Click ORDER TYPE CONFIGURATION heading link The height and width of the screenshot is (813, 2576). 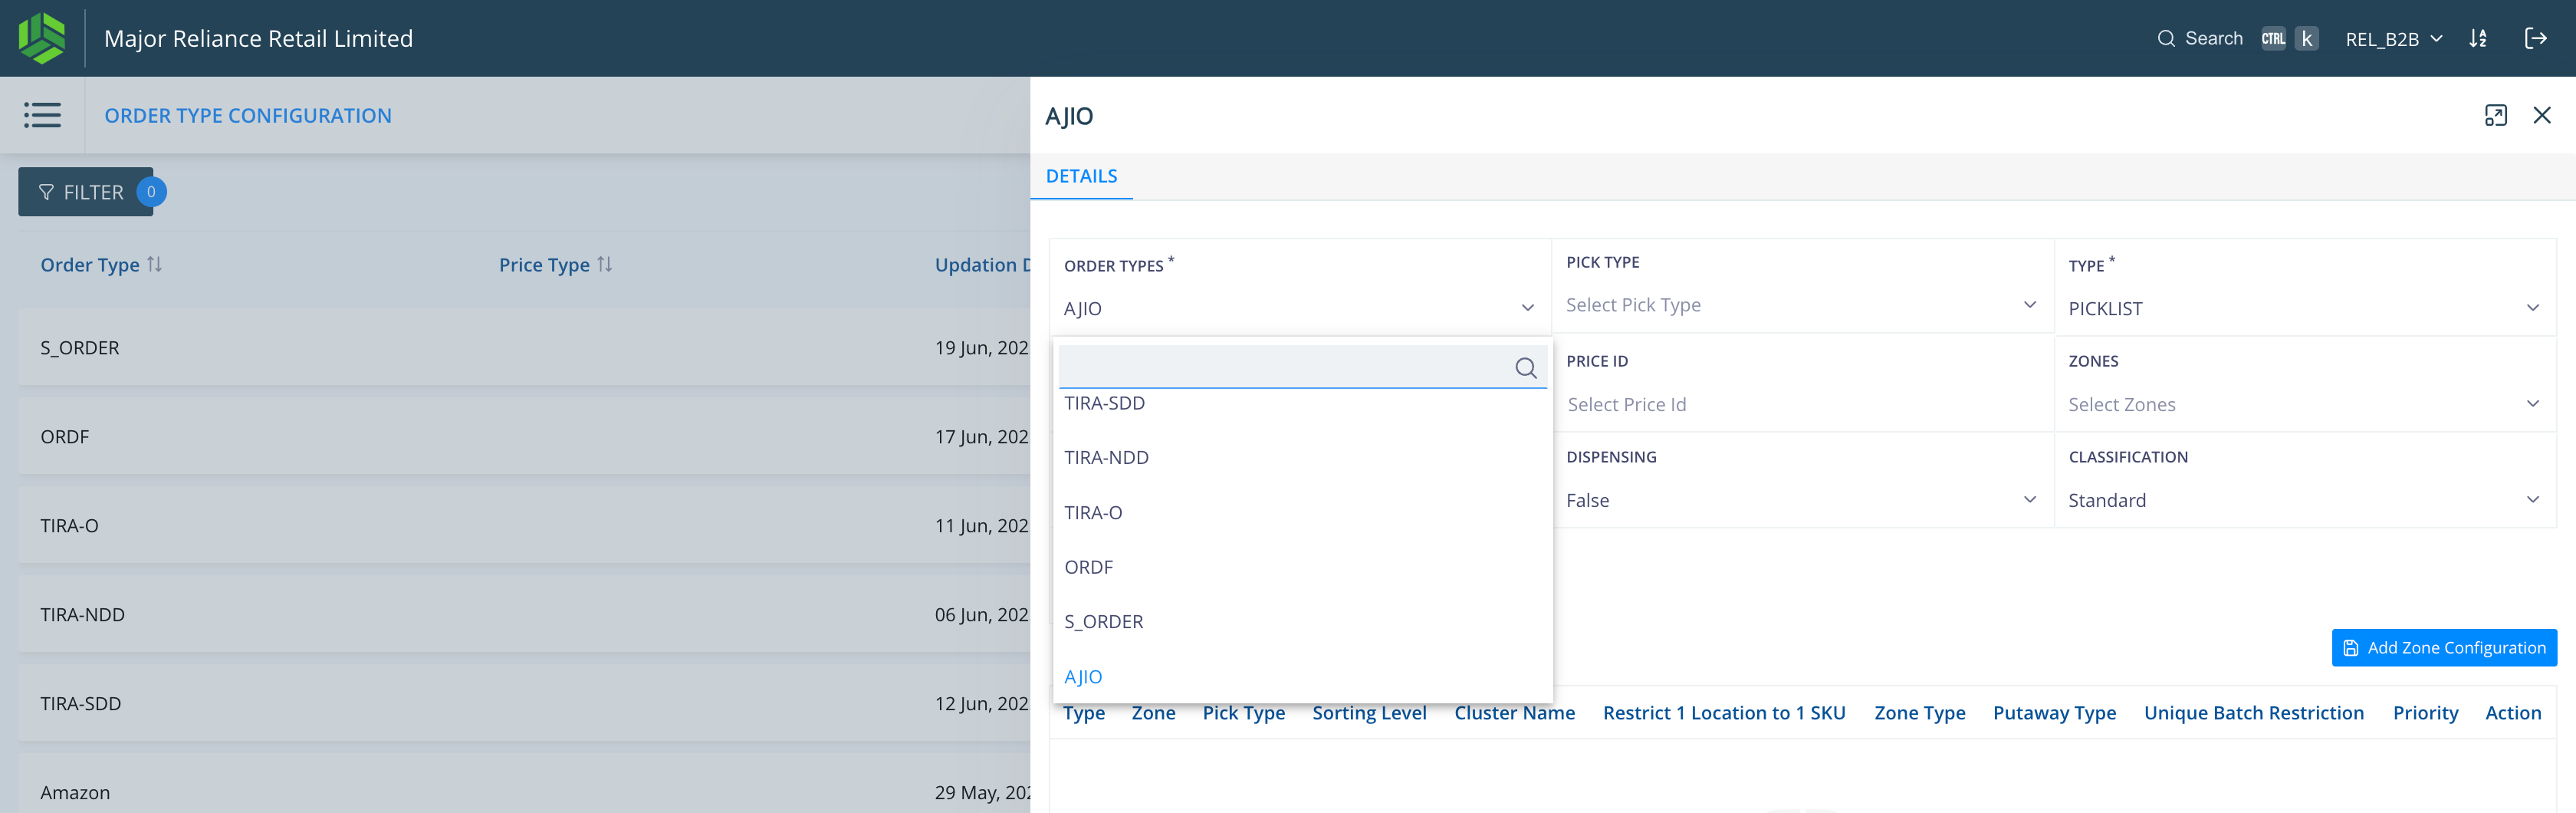point(248,116)
